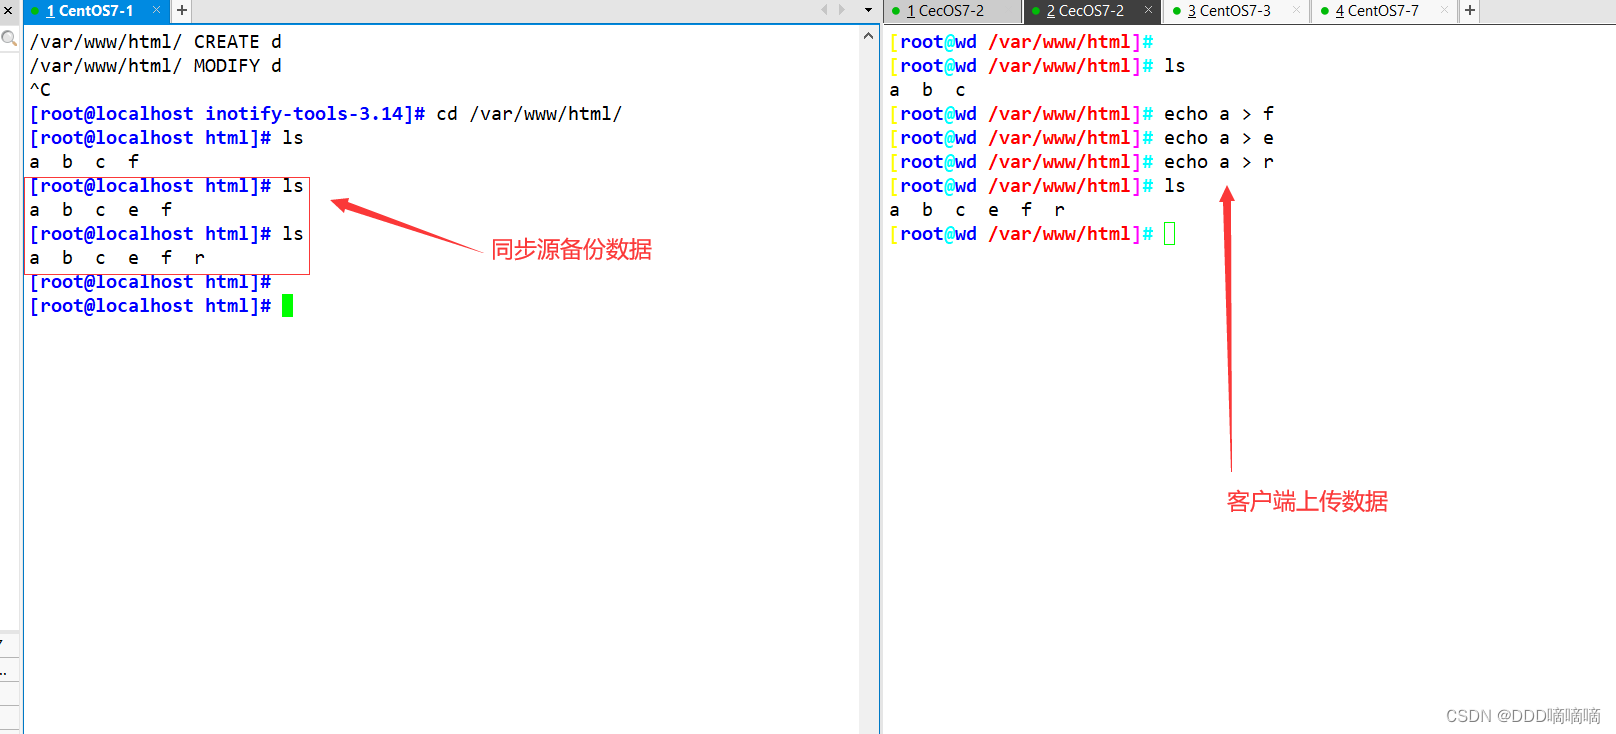Click the green status dot on 4 CentOS7-7 tab
Screen dimensions: 1616x734
point(1325,11)
